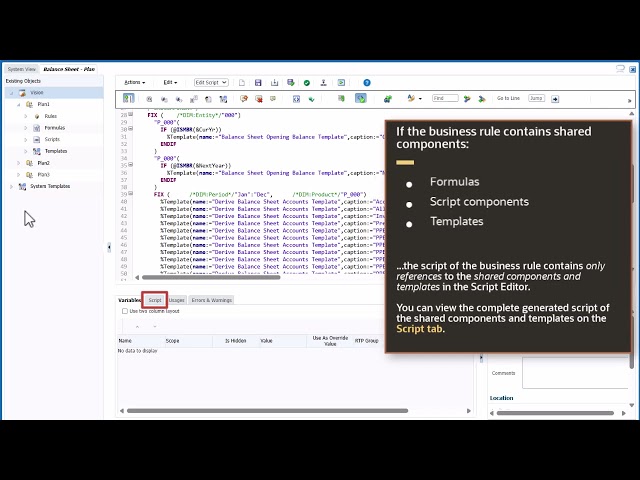Click the speech-bubble icon in the script toolbar
Viewport: 640px width, 480px height.
[273, 98]
